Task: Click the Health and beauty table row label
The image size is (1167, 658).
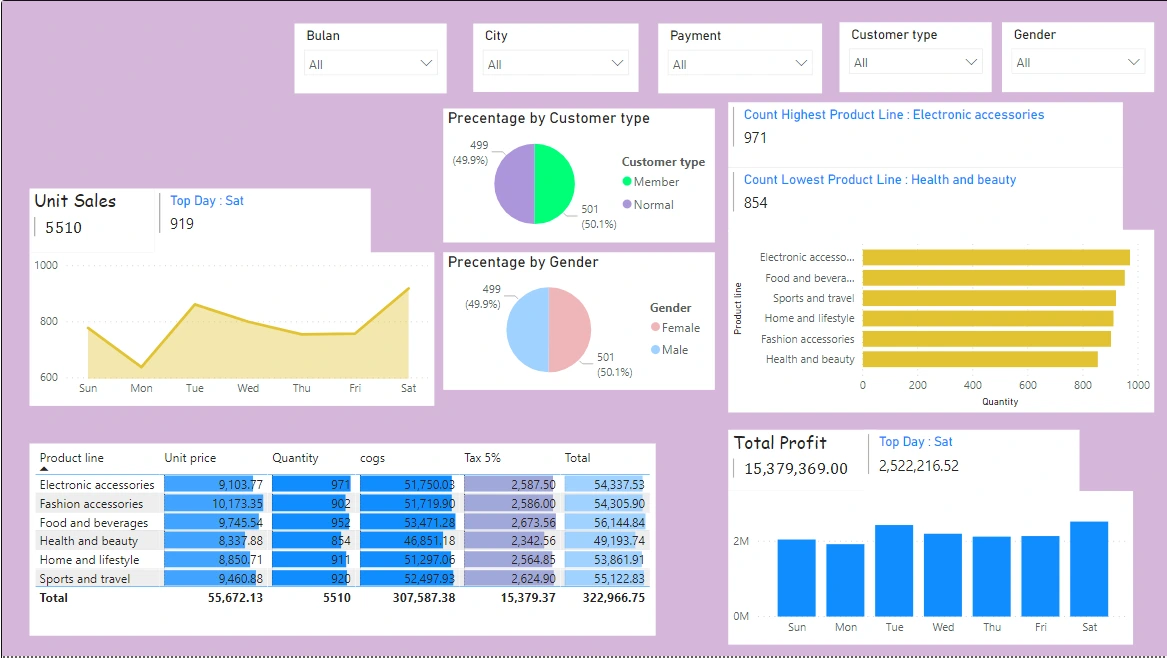Action: tap(89, 541)
